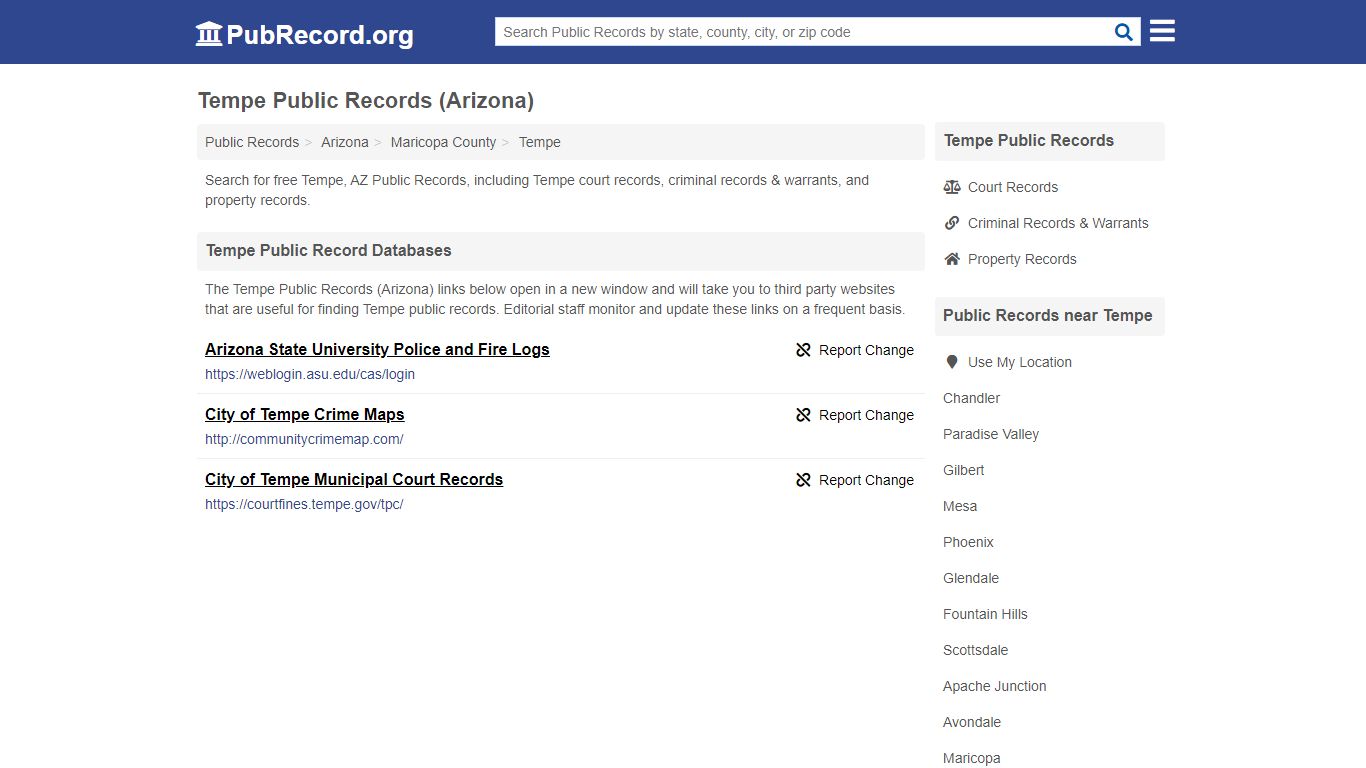Open Avondale public records
The image size is (1366, 768).
[x=972, y=722]
